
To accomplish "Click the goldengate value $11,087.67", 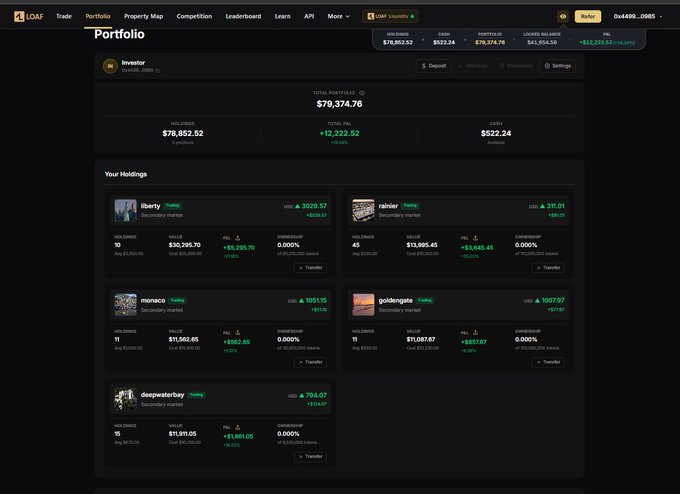I will [x=421, y=340].
